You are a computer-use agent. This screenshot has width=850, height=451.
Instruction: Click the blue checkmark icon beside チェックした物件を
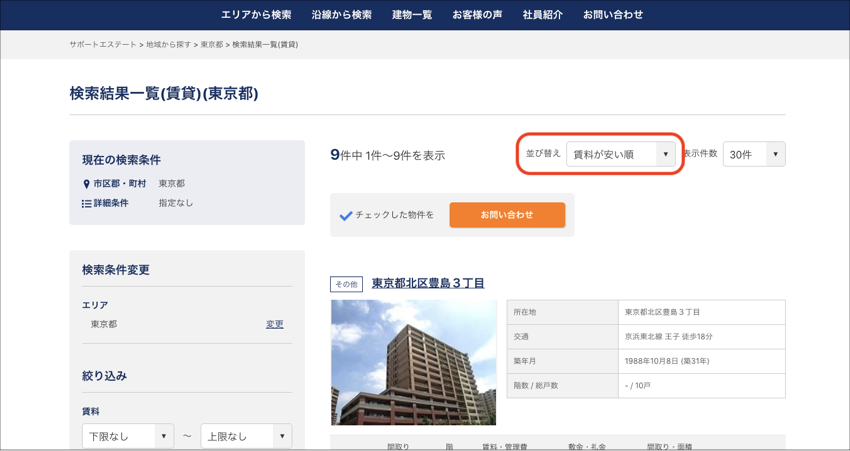346,215
